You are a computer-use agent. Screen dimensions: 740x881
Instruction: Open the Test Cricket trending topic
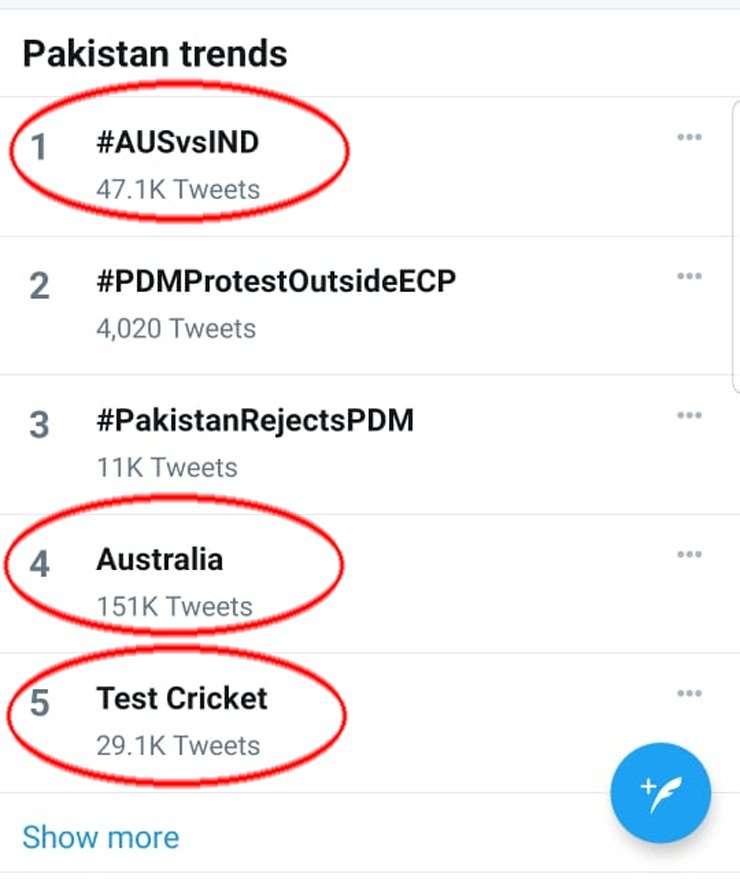182,698
